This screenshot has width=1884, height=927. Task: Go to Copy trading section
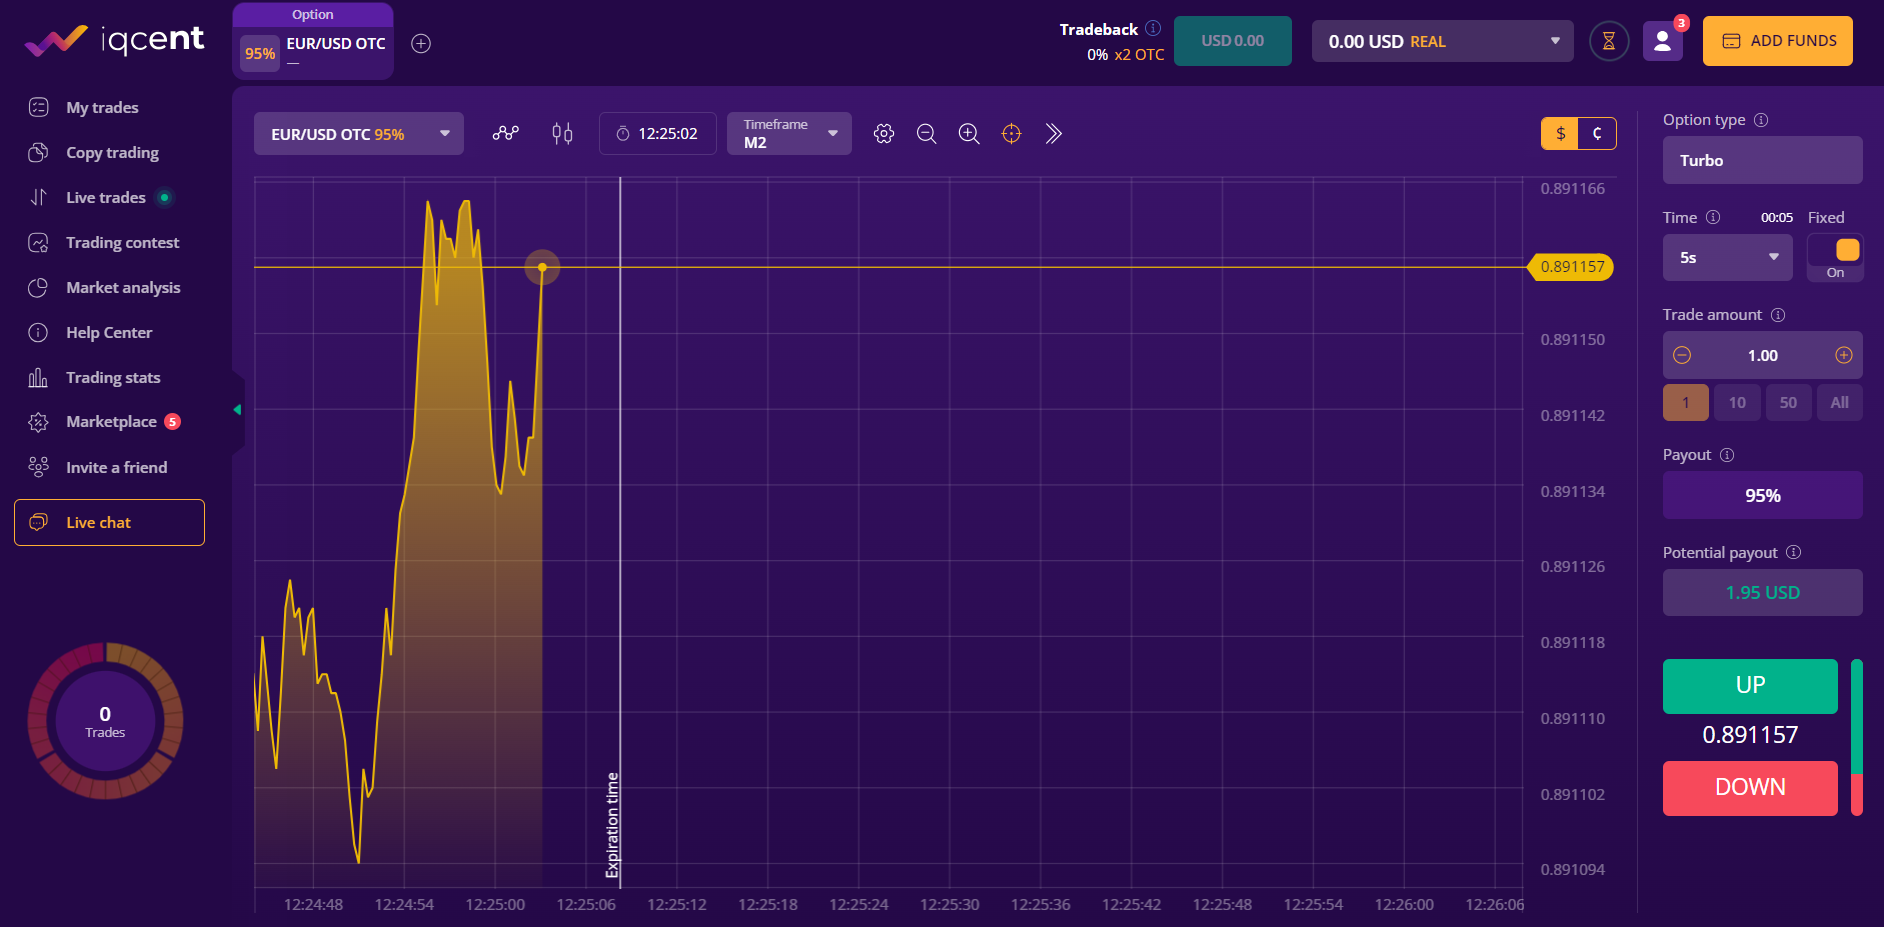(112, 153)
